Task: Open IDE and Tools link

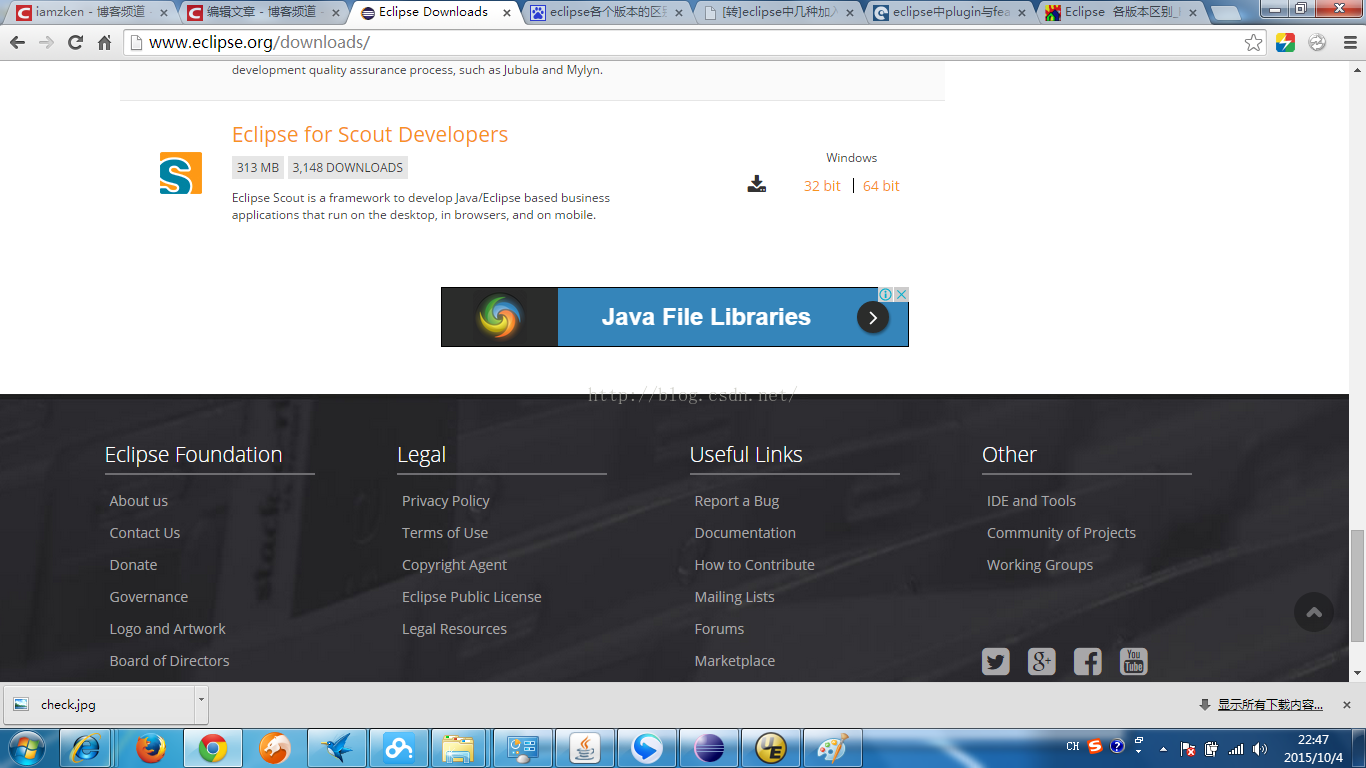Action: 1031,501
